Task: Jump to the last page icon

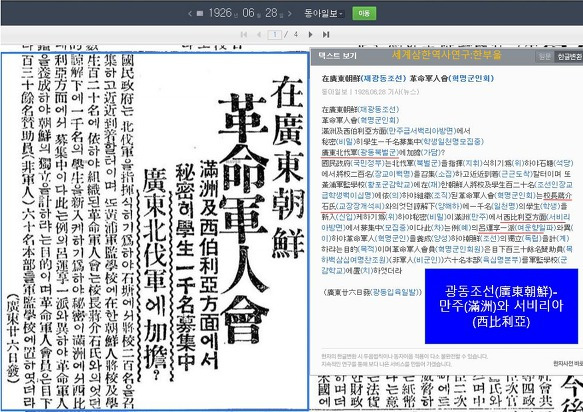Action: pyautogui.click(x=326, y=35)
